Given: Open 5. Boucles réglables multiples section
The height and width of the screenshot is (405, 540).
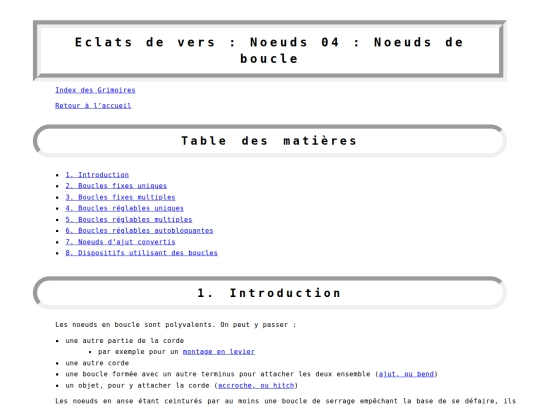Looking at the screenshot, I should pyautogui.click(x=129, y=219).
